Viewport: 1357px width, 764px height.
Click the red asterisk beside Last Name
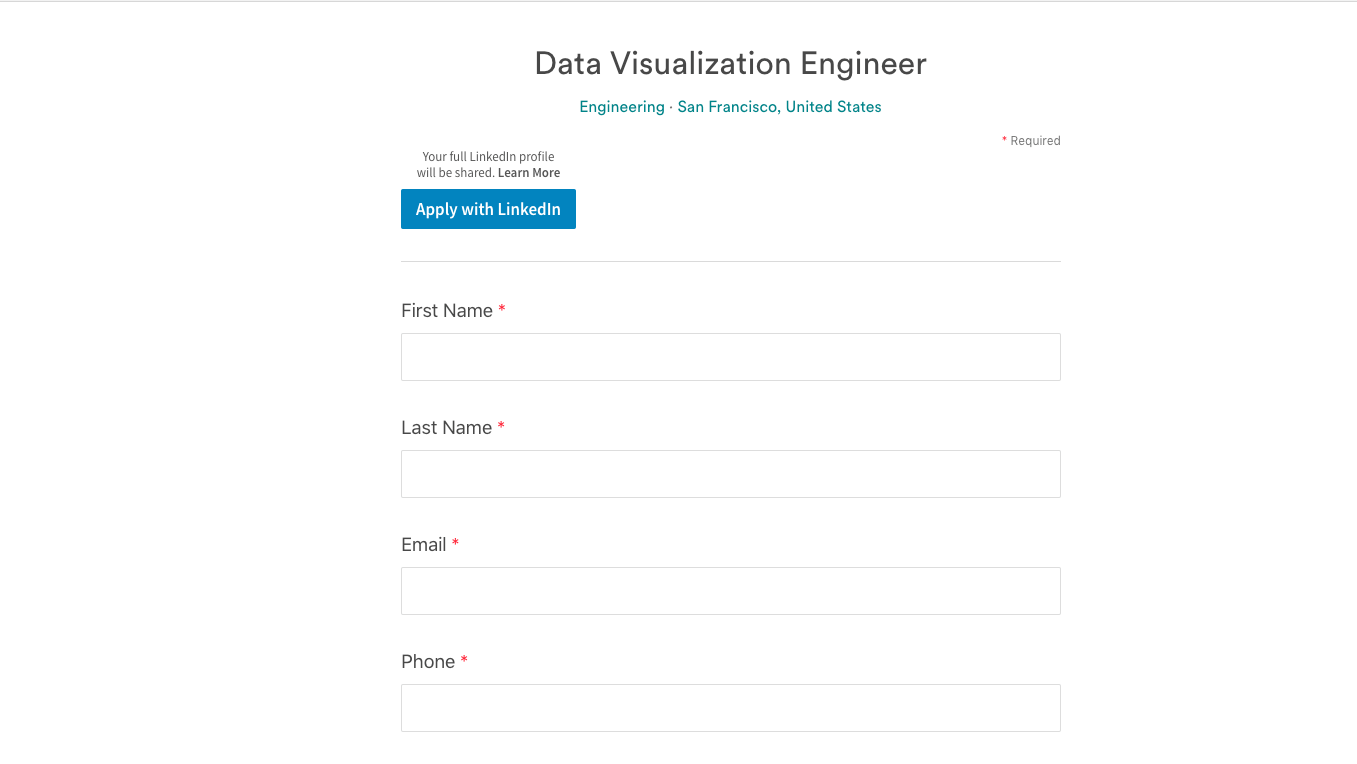pos(501,427)
